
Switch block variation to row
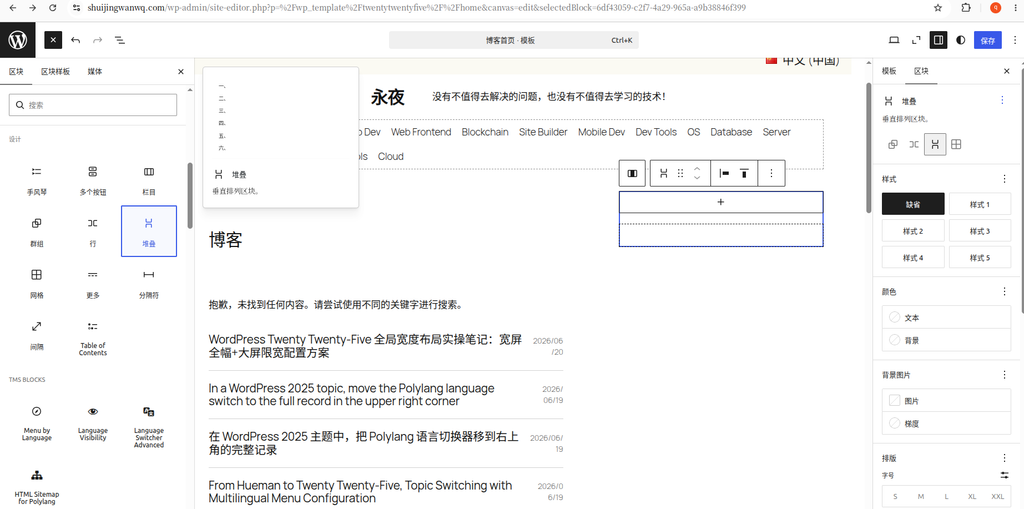[914, 144]
